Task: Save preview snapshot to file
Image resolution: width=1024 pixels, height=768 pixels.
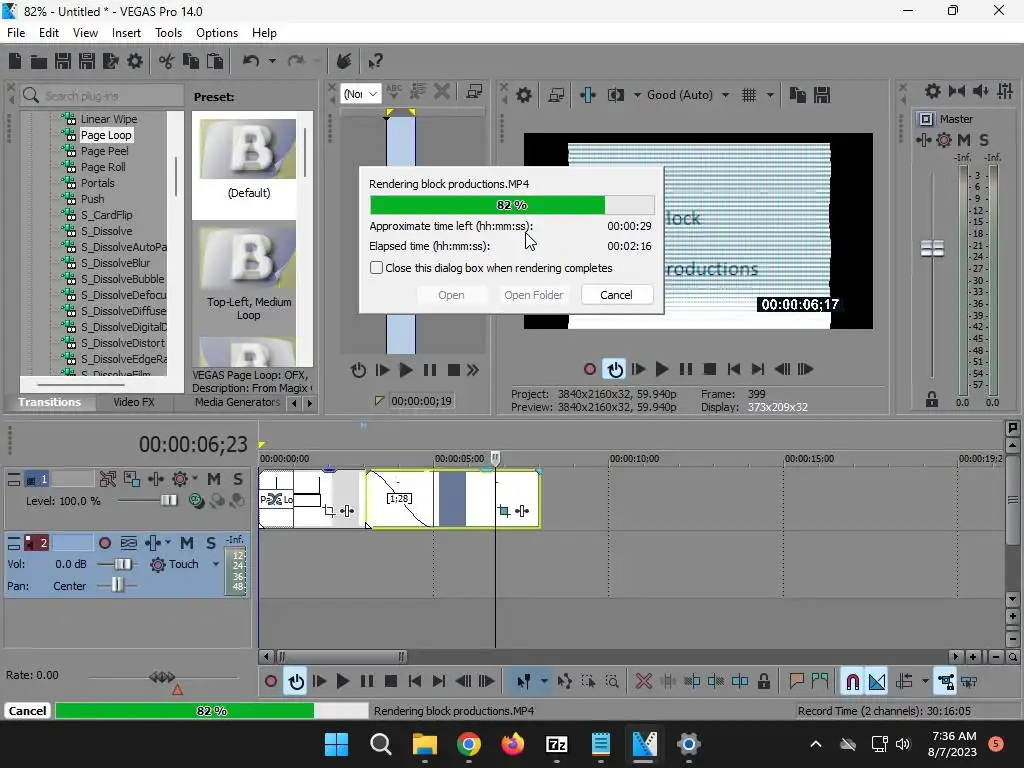Action: (x=822, y=95)
